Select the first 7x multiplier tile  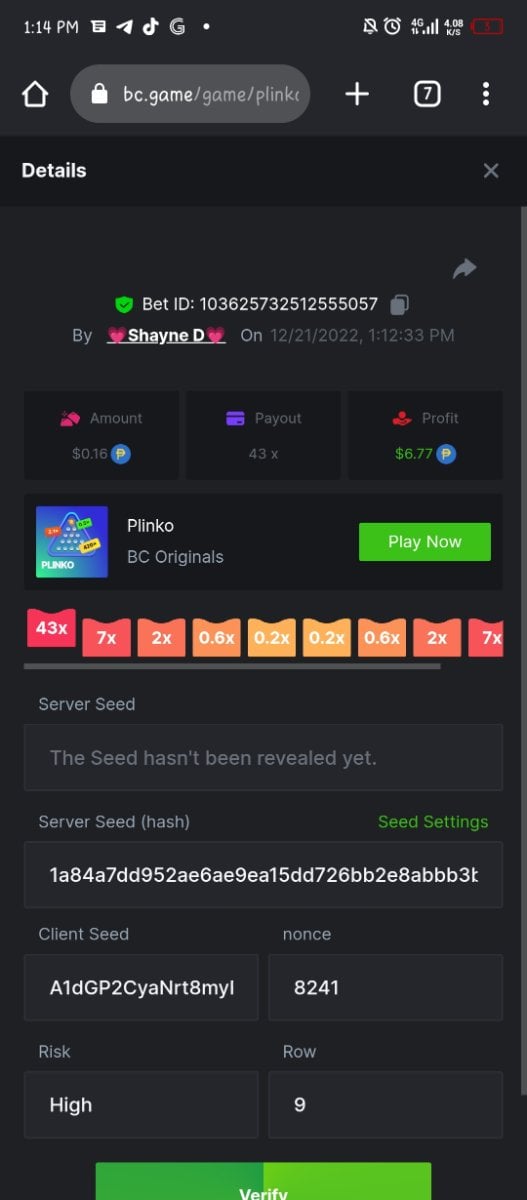tap(106, 638)
